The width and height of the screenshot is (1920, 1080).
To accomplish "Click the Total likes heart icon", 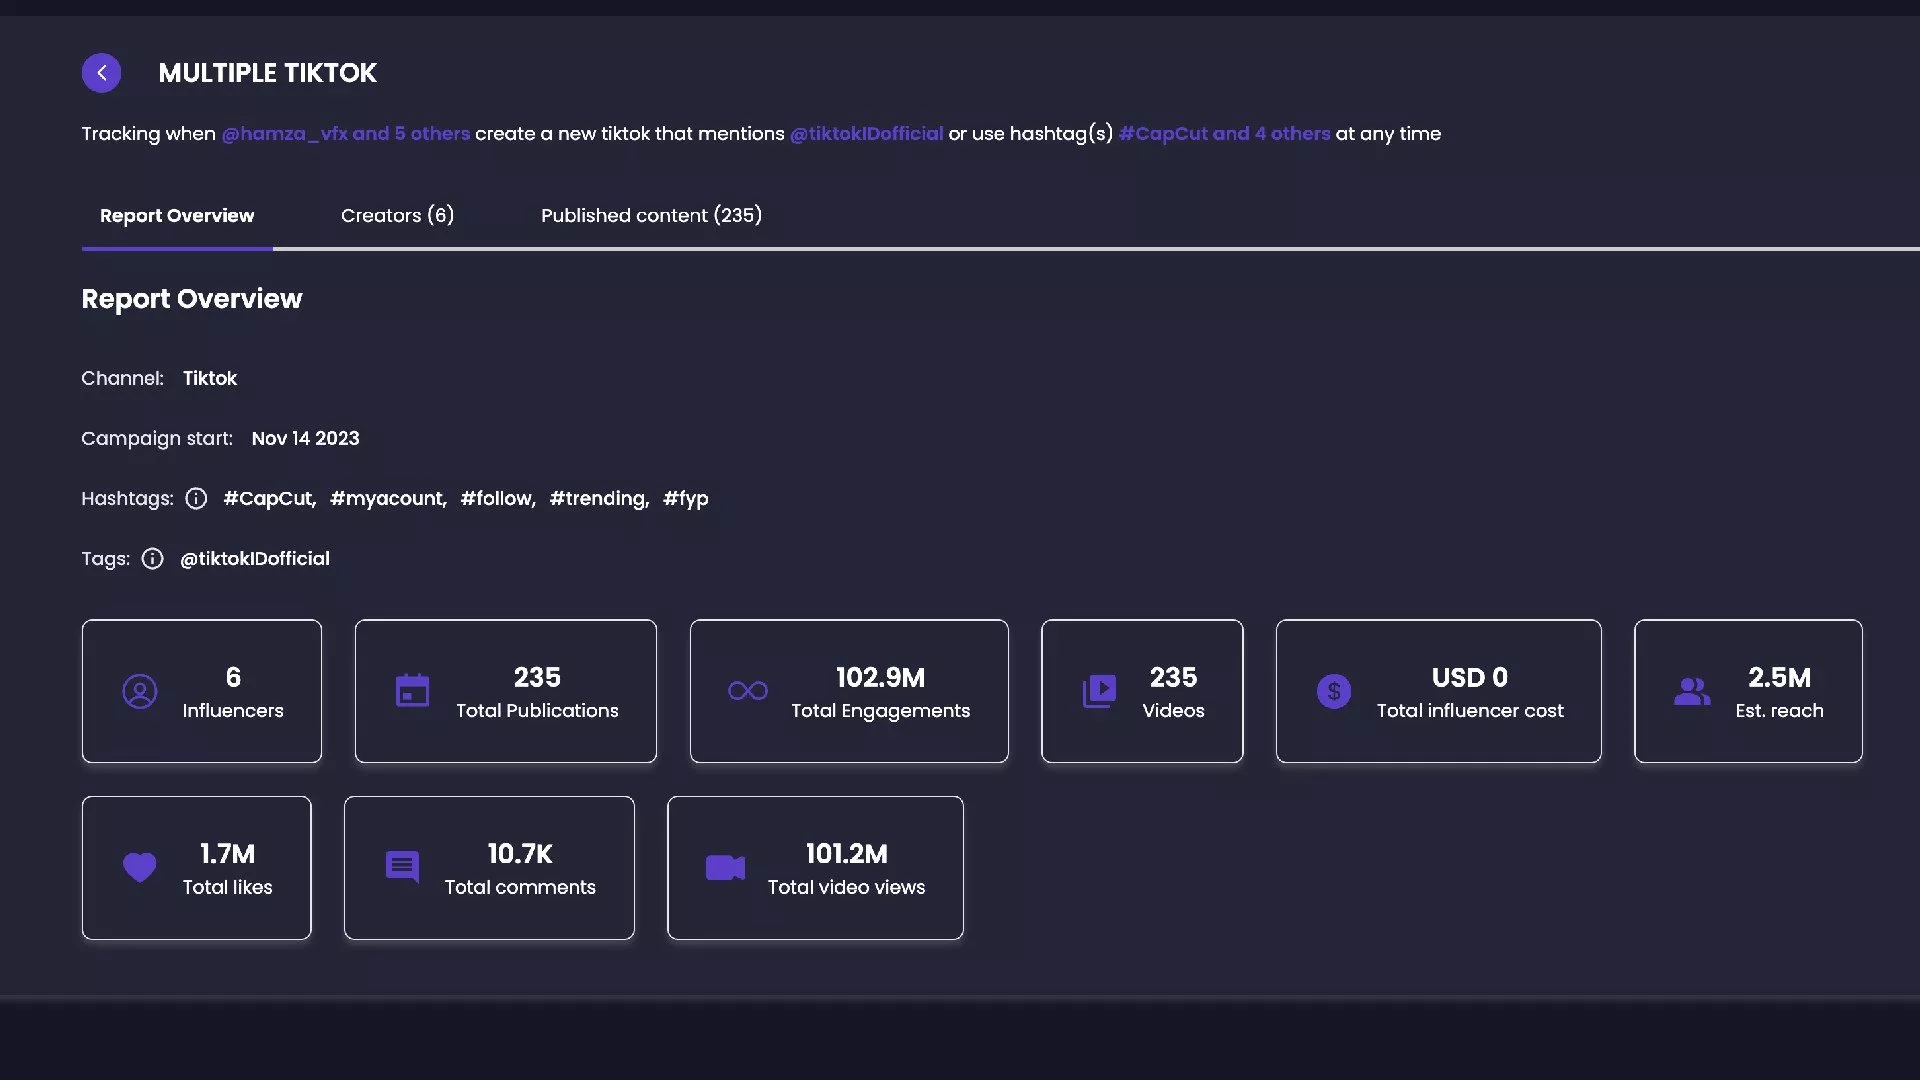I will coord(140,867).
